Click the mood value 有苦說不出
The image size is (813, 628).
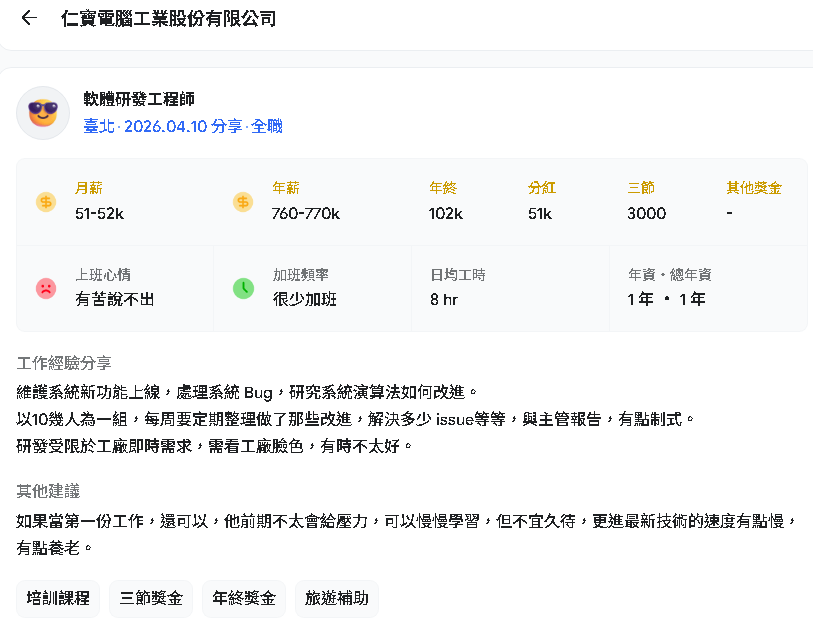pyautogui.click(x=115, y=299)
